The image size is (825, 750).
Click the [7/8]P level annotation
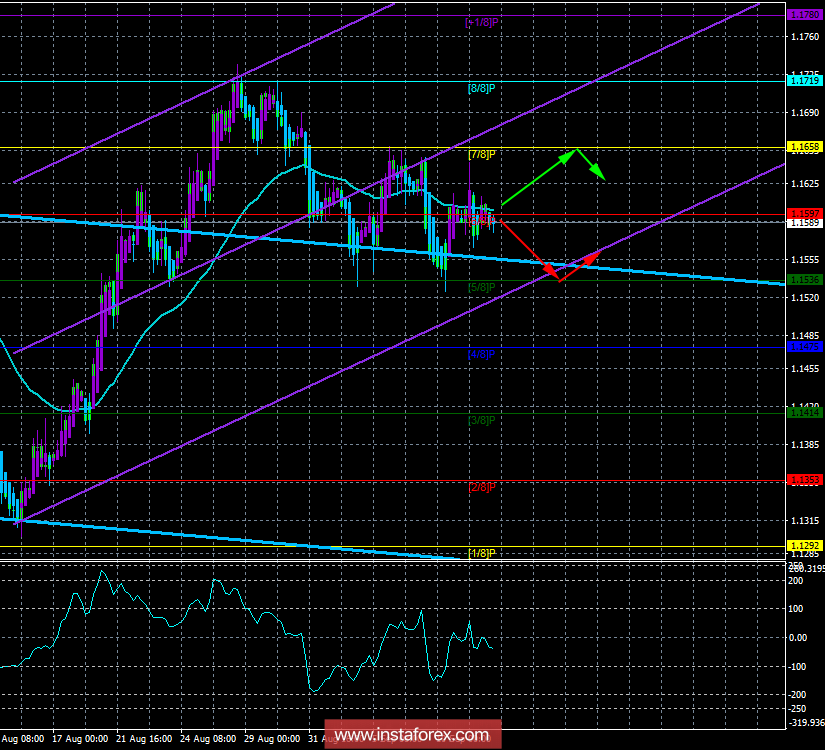[x=483, y=156]
